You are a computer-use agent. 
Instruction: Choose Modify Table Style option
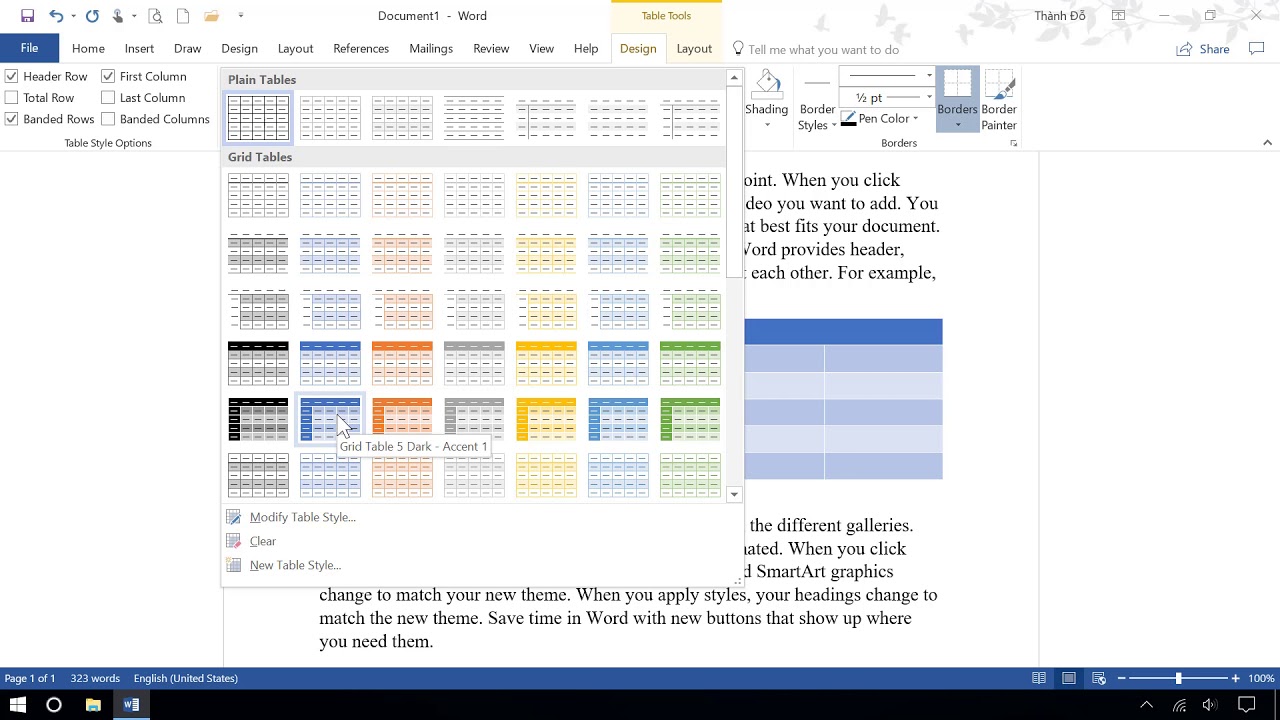click(x=302, y=517)
